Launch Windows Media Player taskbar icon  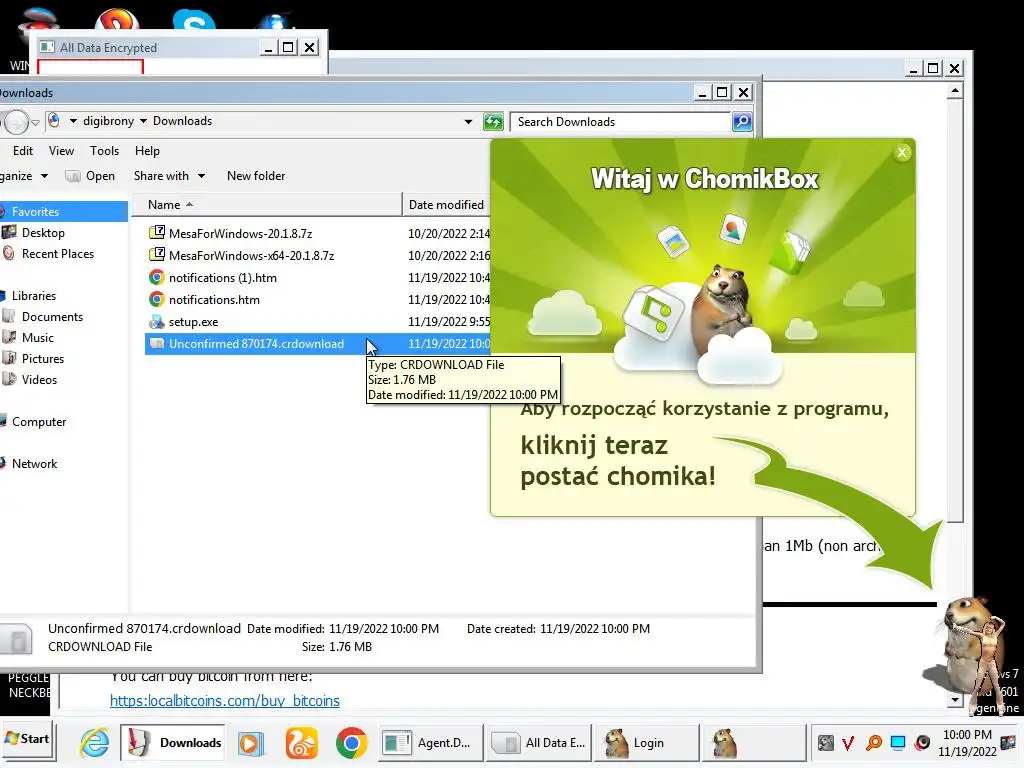pos(251,743)
